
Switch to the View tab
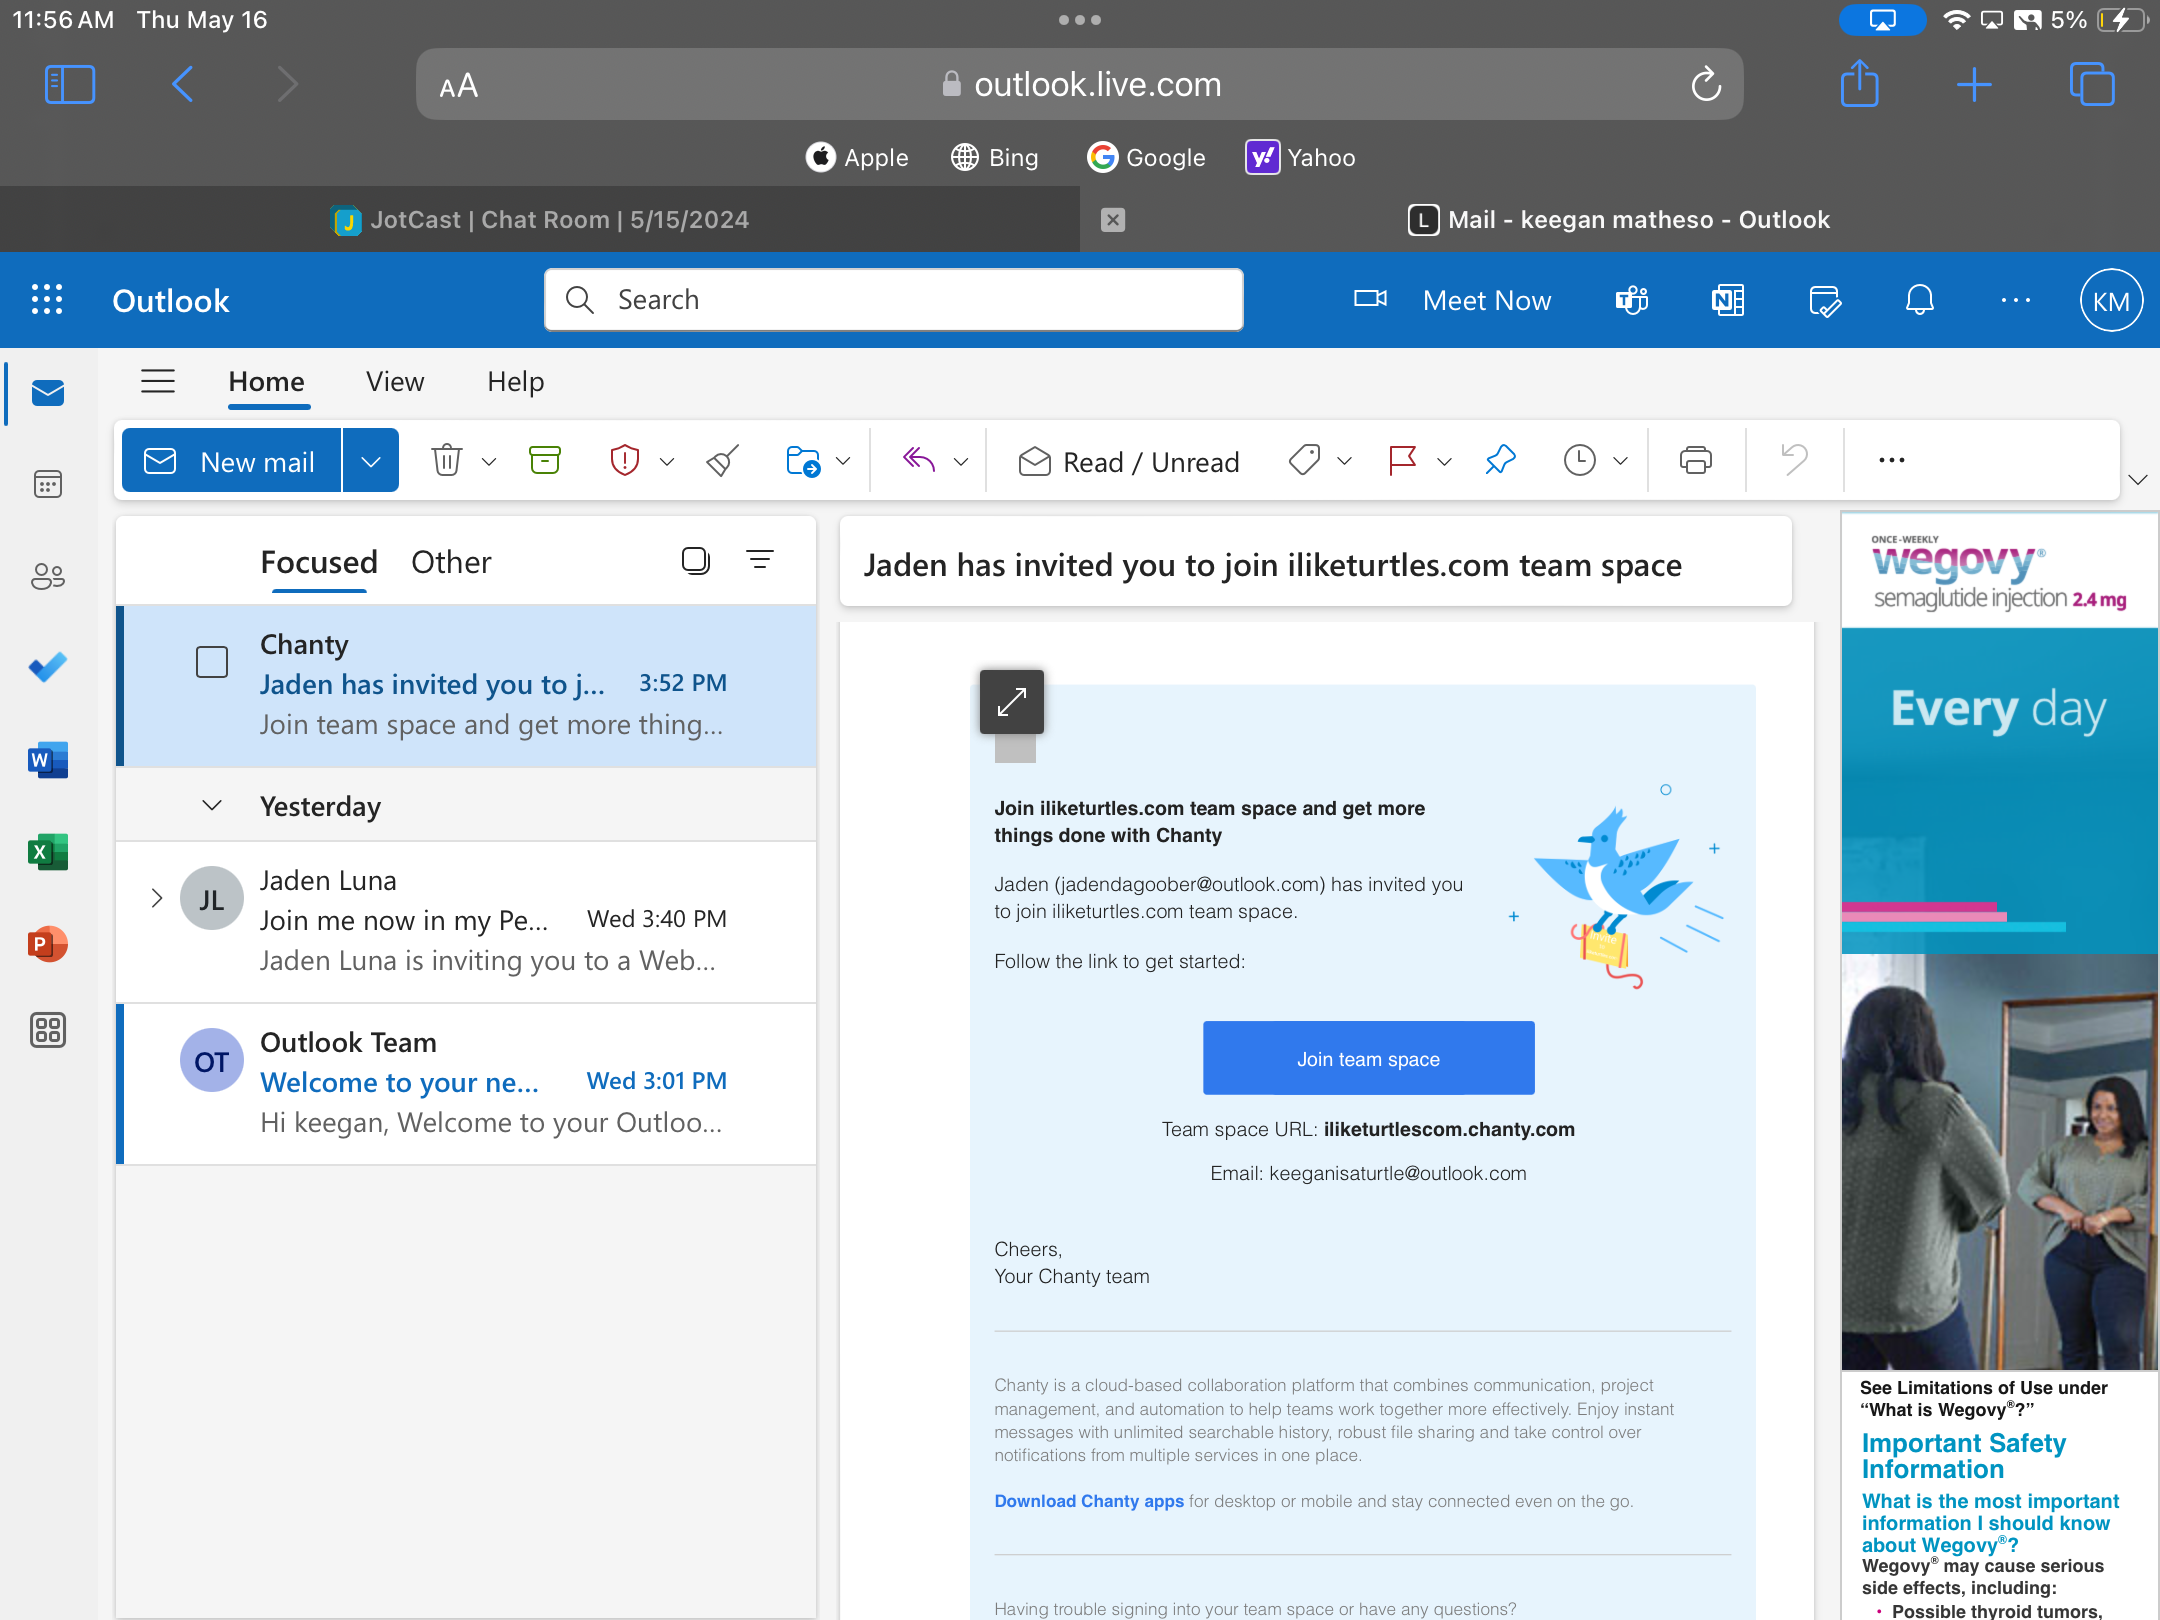395,381
